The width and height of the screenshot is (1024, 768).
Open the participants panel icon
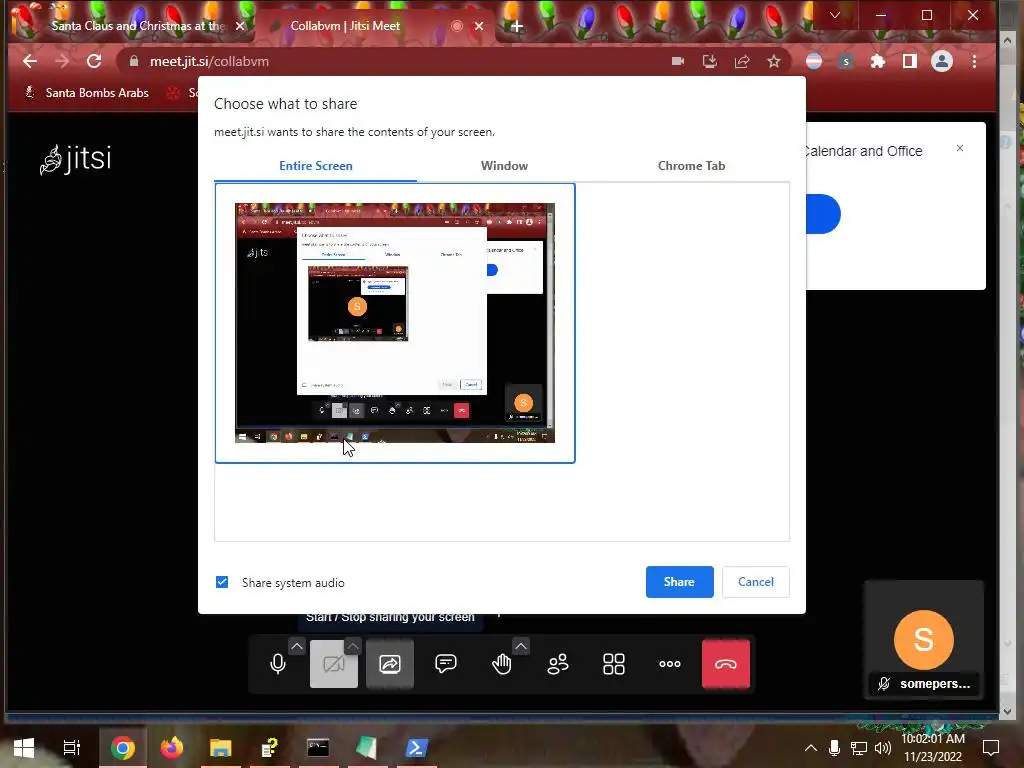click(558, 664)
